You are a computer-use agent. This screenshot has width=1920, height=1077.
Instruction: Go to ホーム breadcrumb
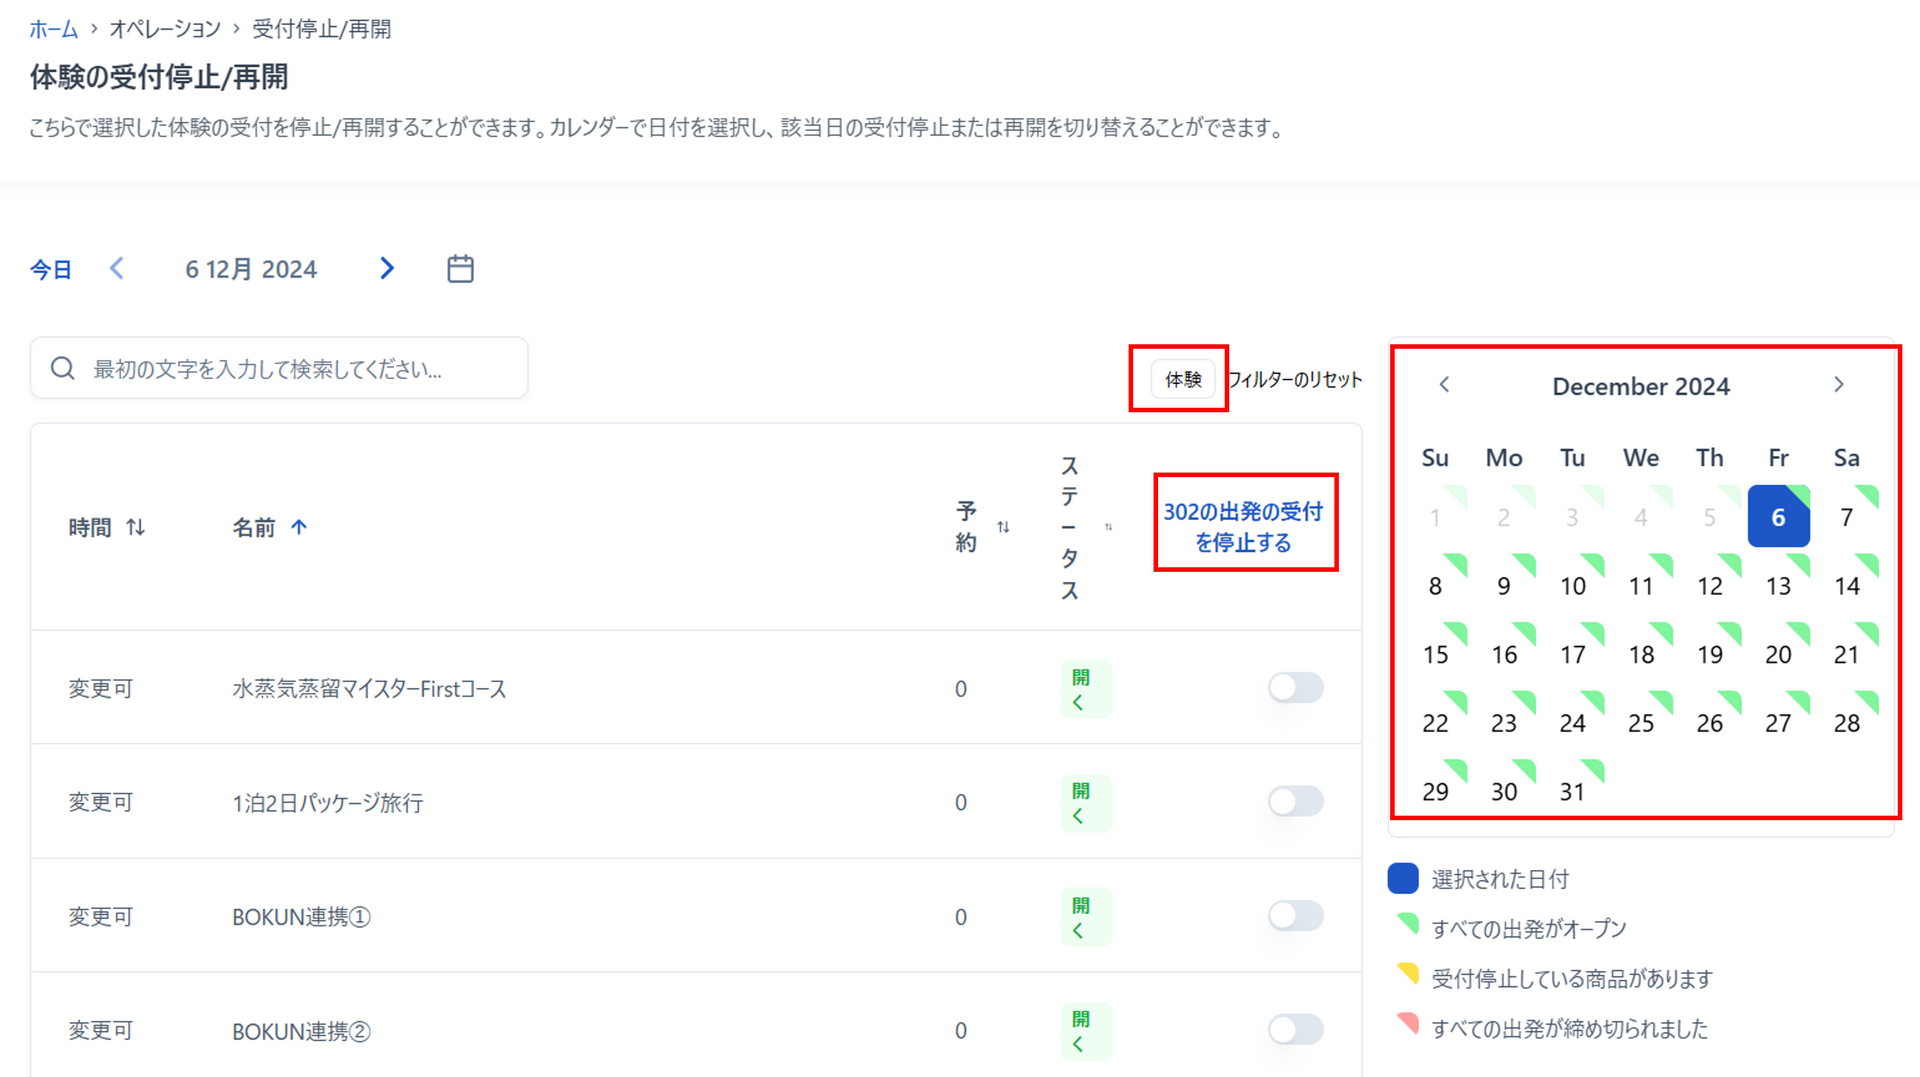coord(53,29)
